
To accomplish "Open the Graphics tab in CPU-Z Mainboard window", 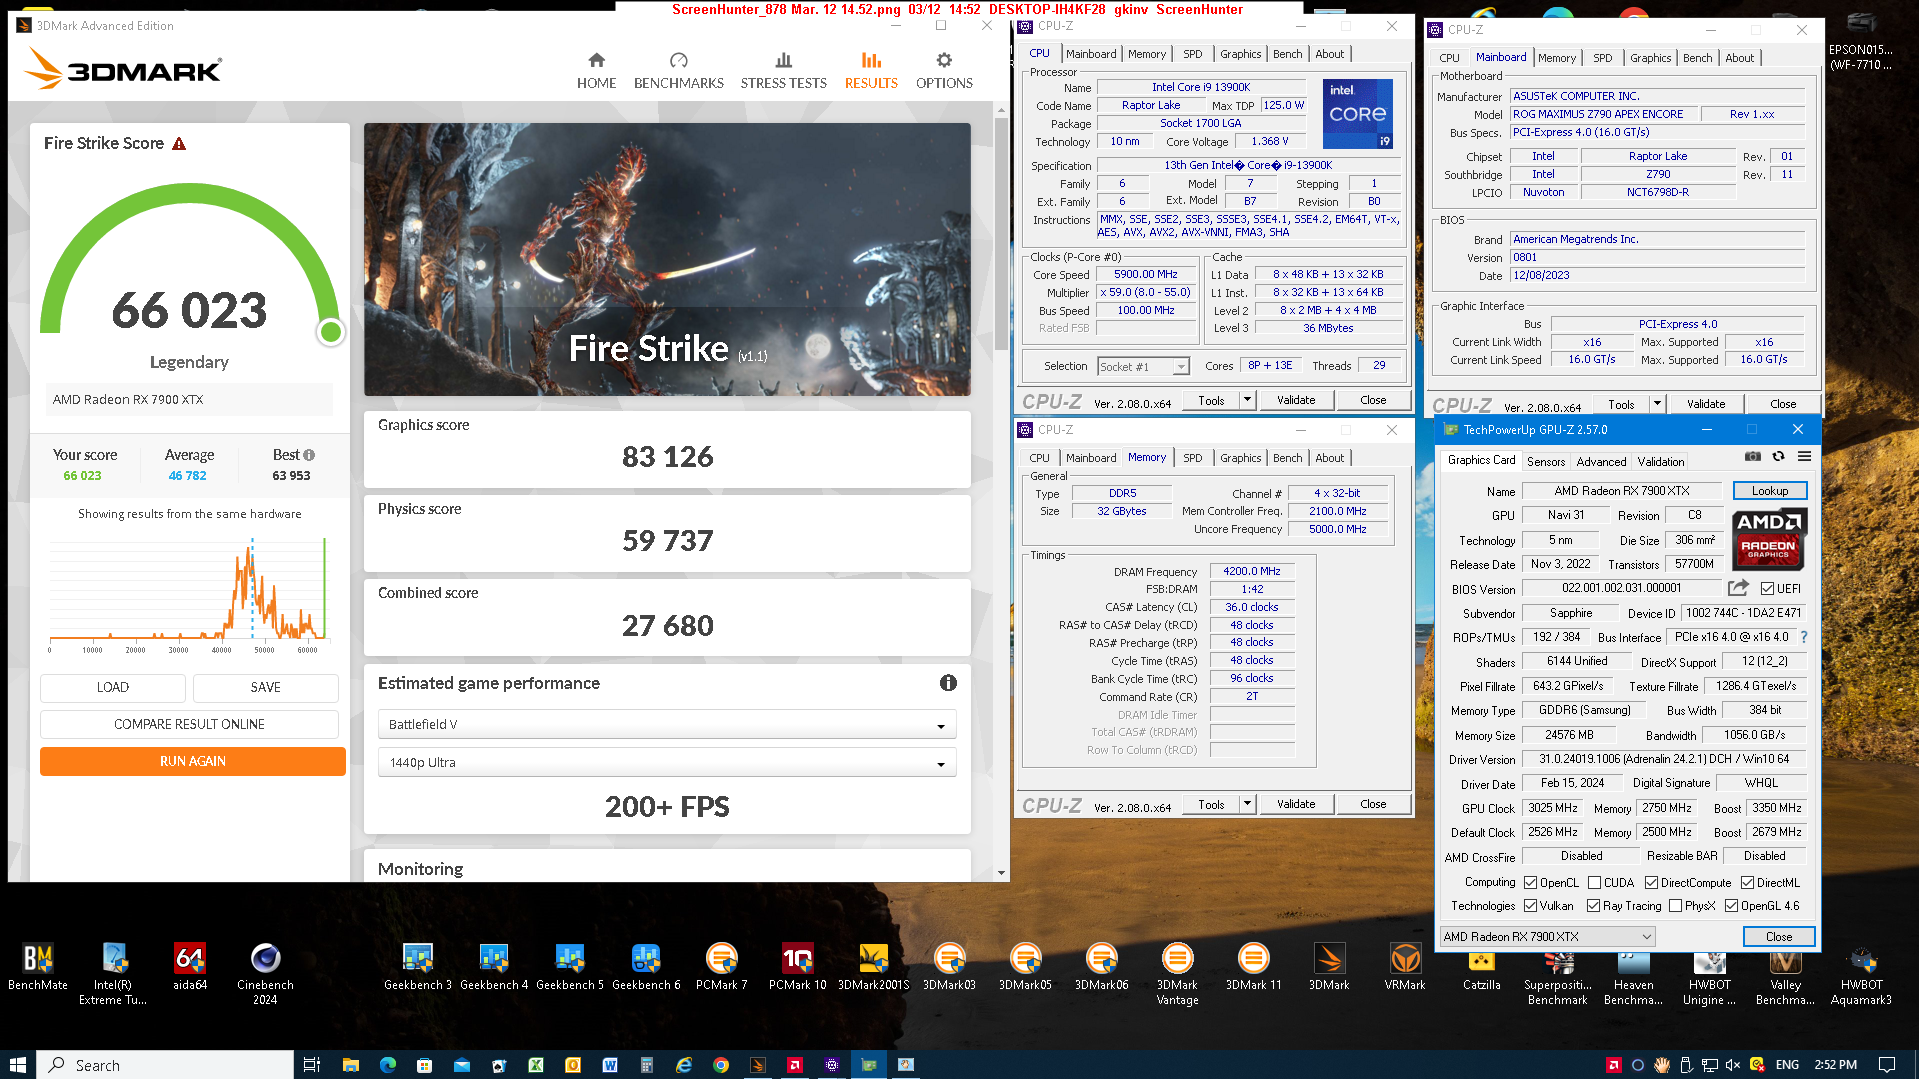I will pyautogui.click(x=1650, y=58).
